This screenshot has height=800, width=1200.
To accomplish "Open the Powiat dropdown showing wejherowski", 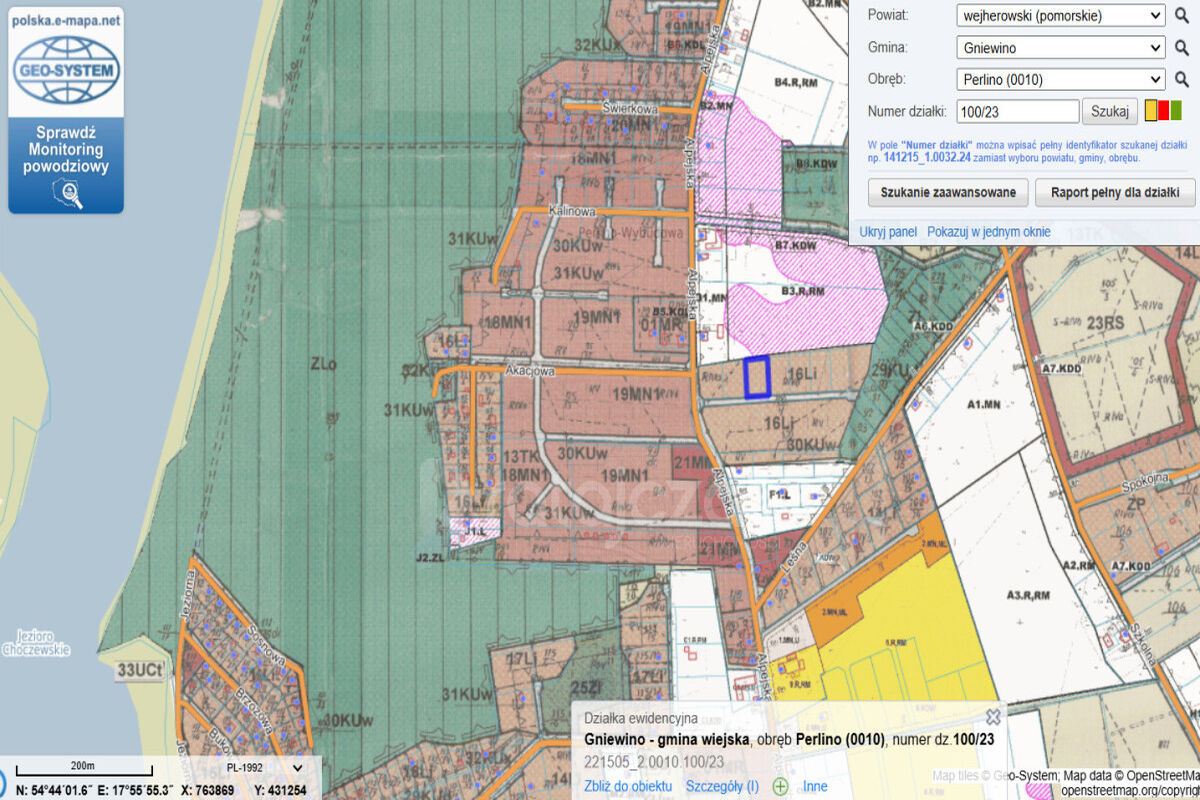I will (1060, 15).
